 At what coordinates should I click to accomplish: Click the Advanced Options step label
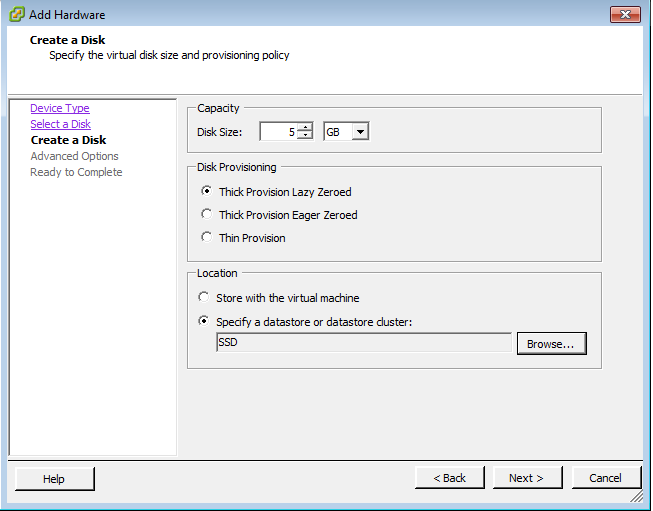click(x=75, y=156)
